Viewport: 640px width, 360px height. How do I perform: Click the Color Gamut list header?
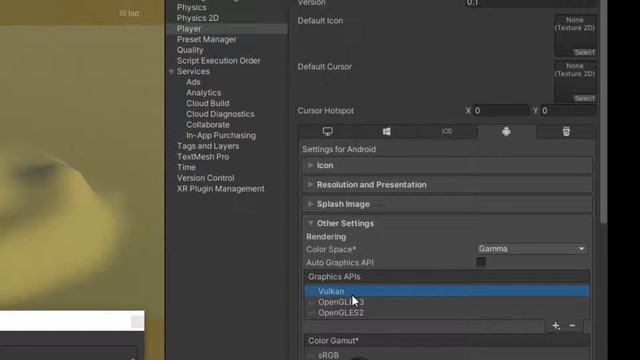pos(447,340)
